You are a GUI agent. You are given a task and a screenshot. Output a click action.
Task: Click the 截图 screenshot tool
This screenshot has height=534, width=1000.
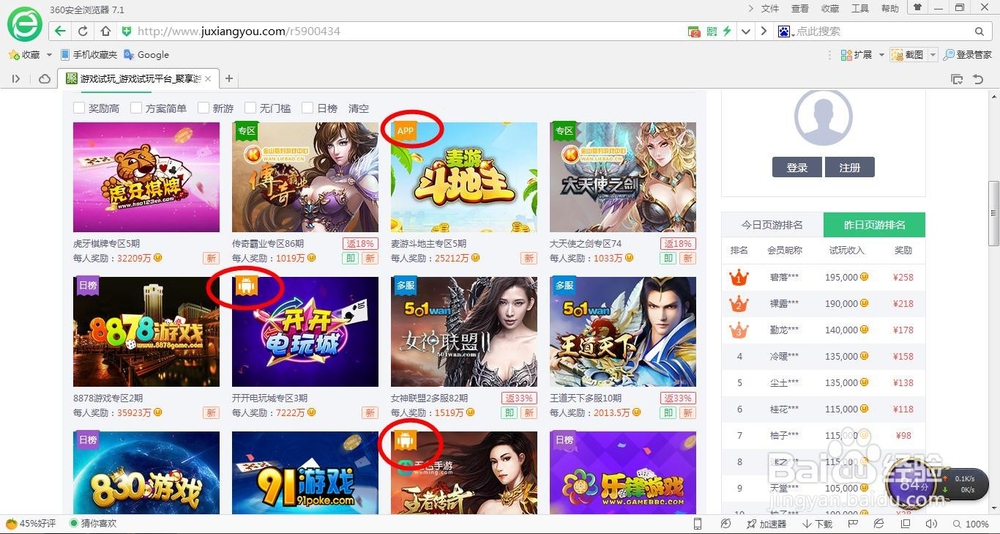click(908, 55)
